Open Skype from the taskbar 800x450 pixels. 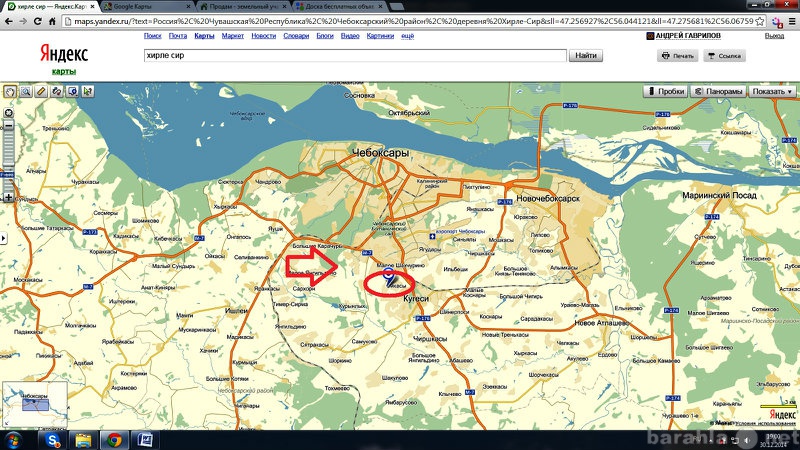click(53, 440)
